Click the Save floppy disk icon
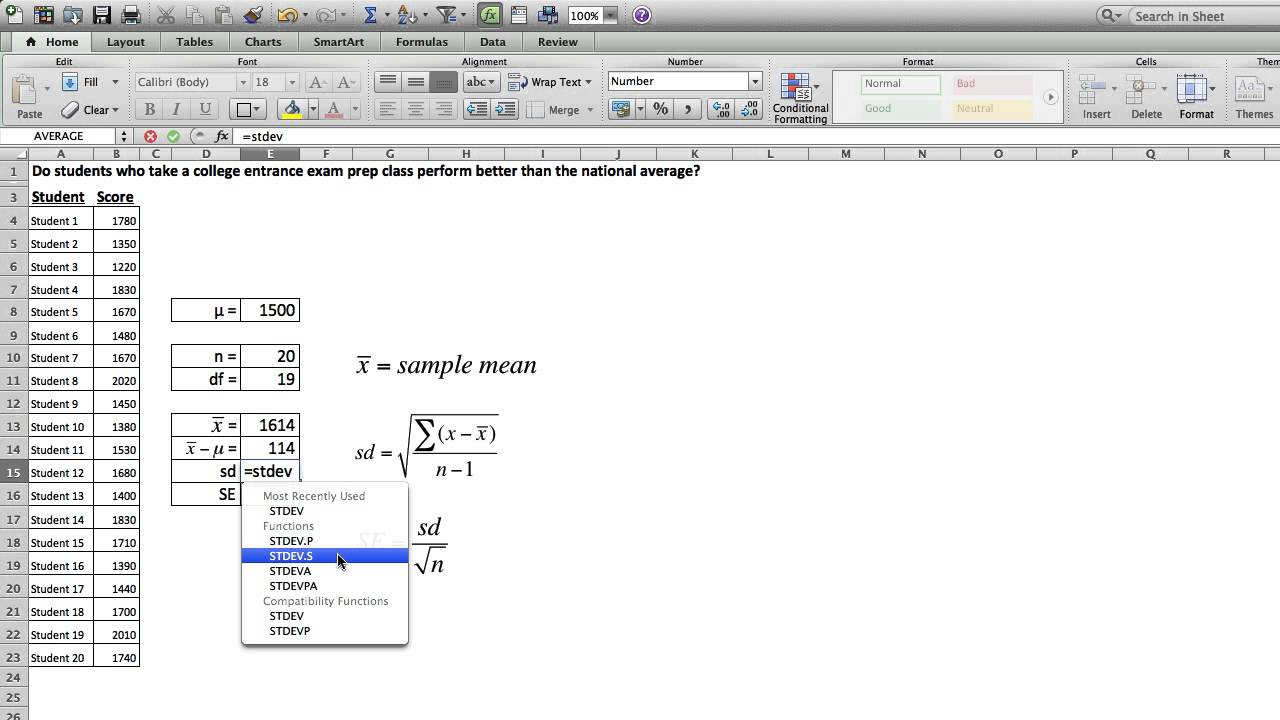Image resolution: width=1280 pixels, height=720 pixels. click(102, 15)
